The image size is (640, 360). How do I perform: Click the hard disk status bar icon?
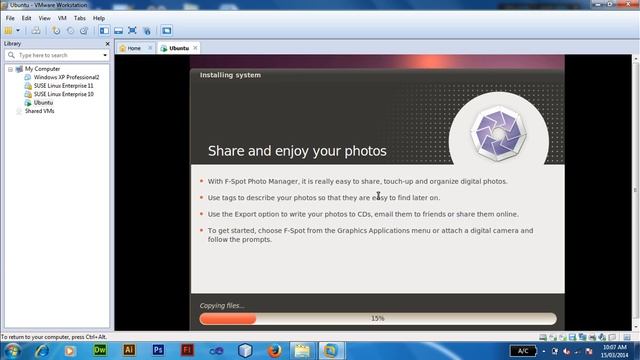click(543, 337)
